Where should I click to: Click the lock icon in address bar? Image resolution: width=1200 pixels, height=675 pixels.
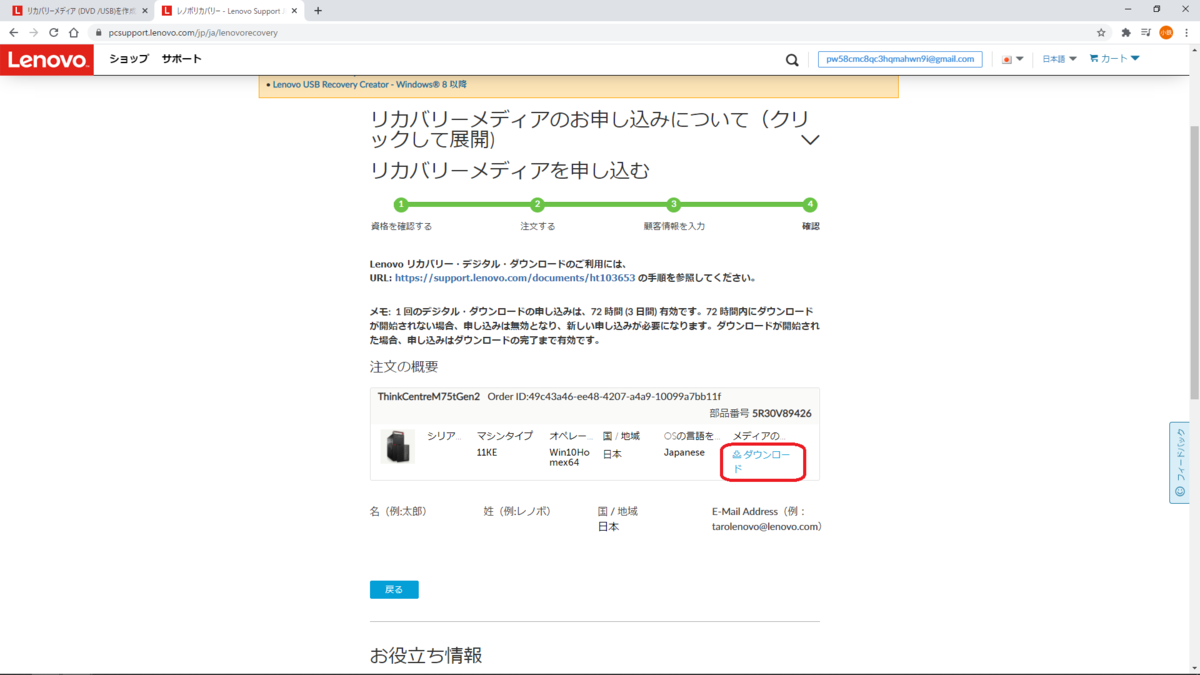point(98,31)
